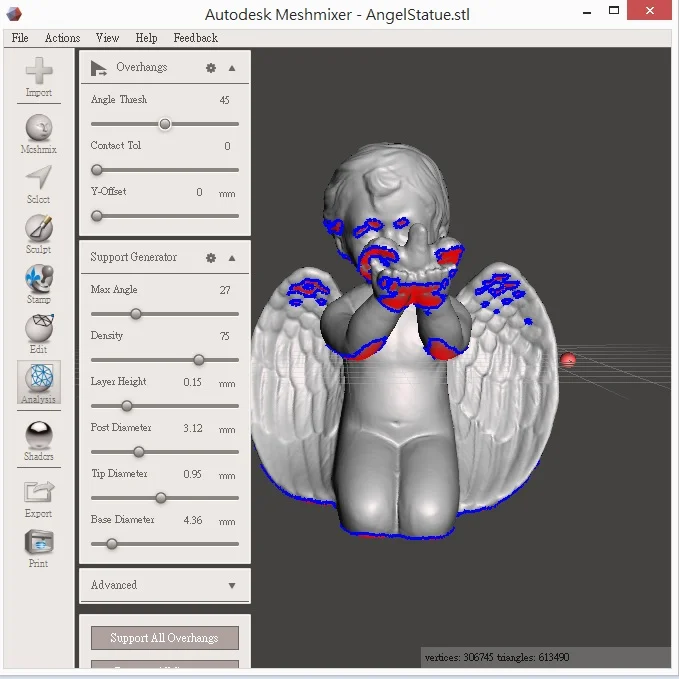Open Support Generator settings gear

click(x=211, y=258)
